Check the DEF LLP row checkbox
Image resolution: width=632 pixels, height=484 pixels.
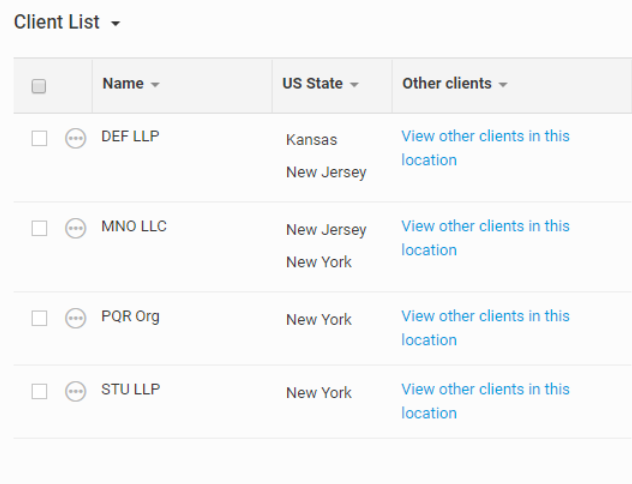(39, 139)
